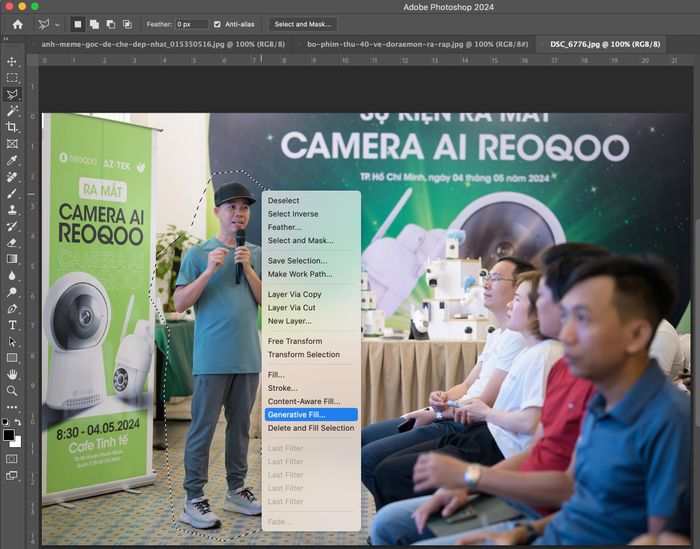Screen dimensions: 700x549
Task: Toggle Quick Mask mode
Action: coord(12,459)
